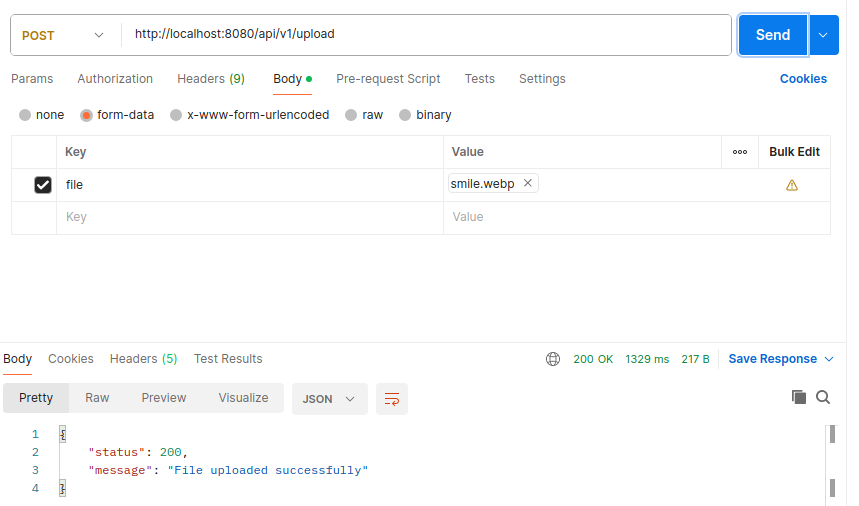Toggle the response word-wrap icon
The image size is (859, 506).
point(392,399)
